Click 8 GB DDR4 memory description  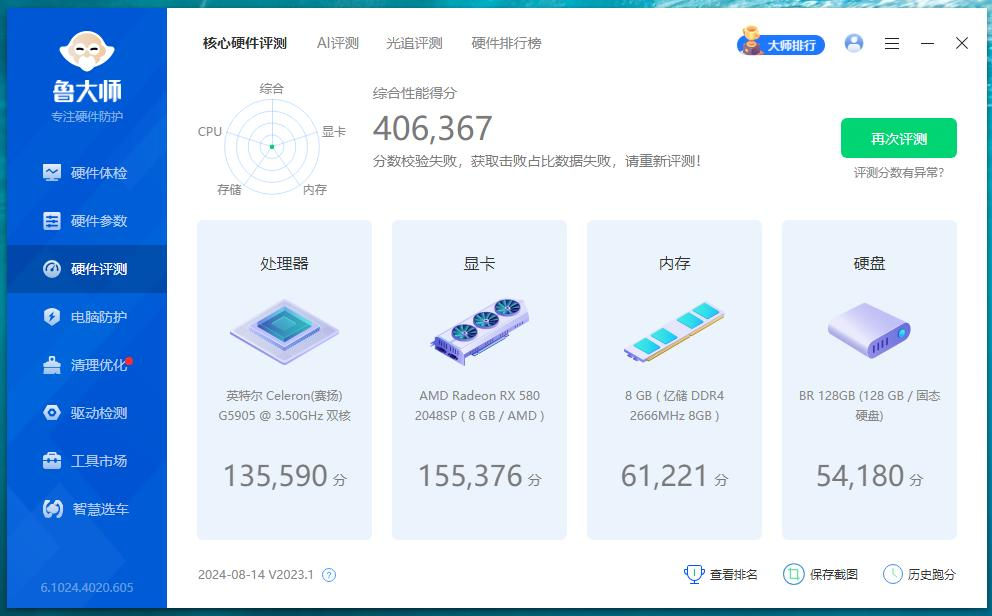[674, 405]
